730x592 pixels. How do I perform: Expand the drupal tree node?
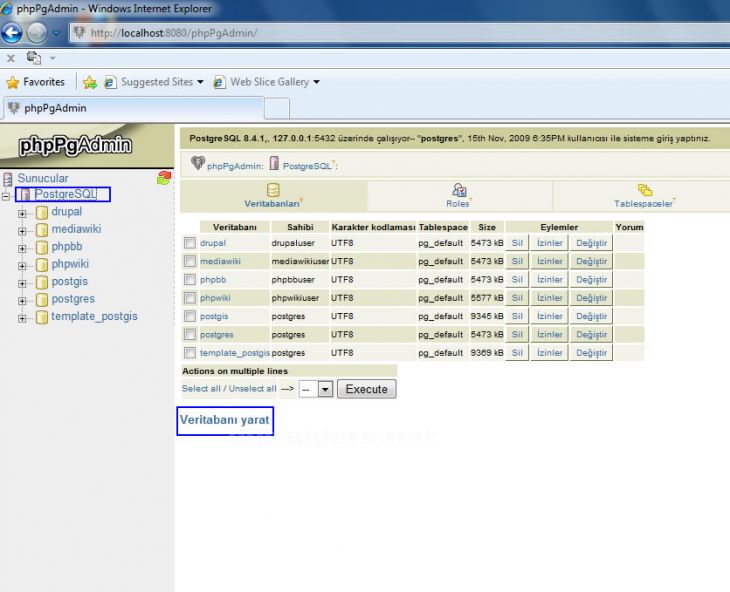click(x=22, y=214)
